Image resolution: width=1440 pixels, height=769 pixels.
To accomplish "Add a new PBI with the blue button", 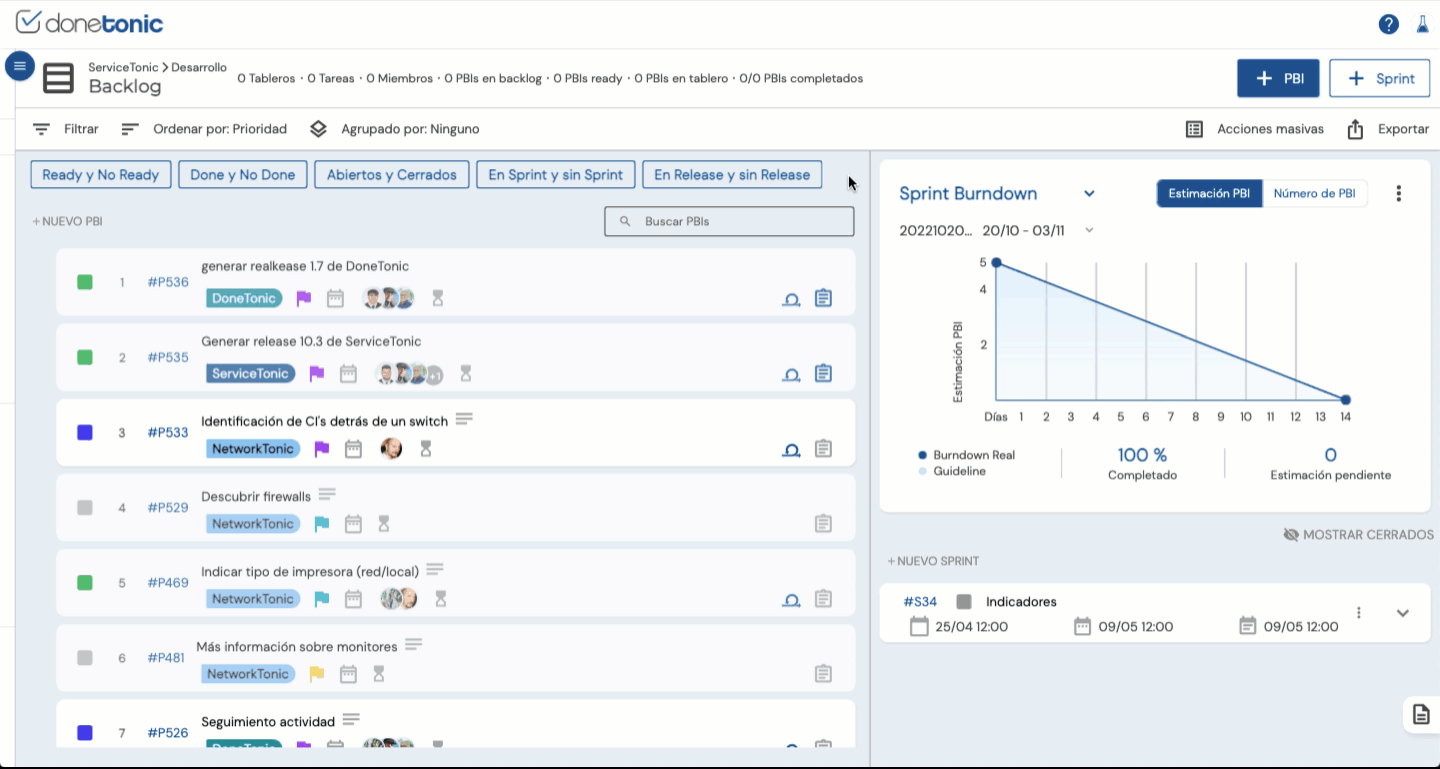I will (1278, 78).
